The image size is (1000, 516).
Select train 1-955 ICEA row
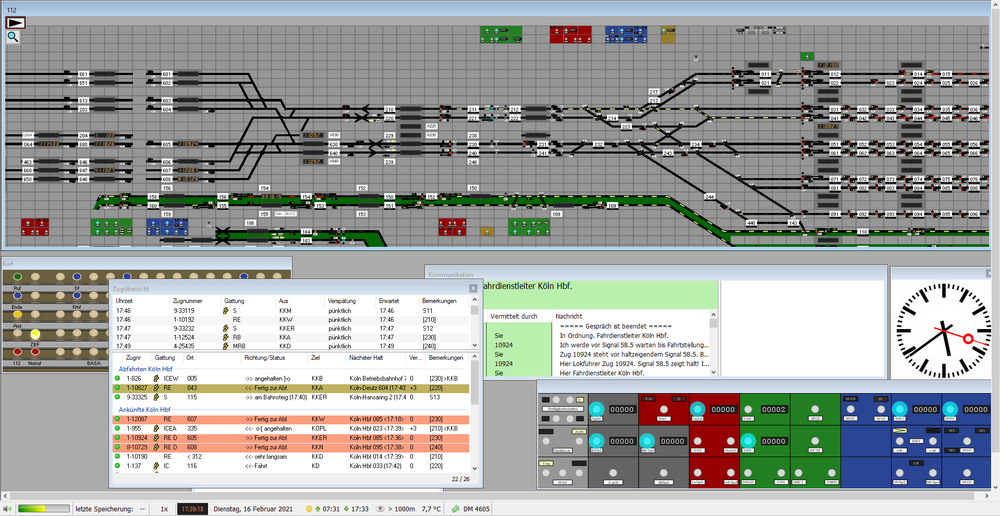[x=290, y=429]
